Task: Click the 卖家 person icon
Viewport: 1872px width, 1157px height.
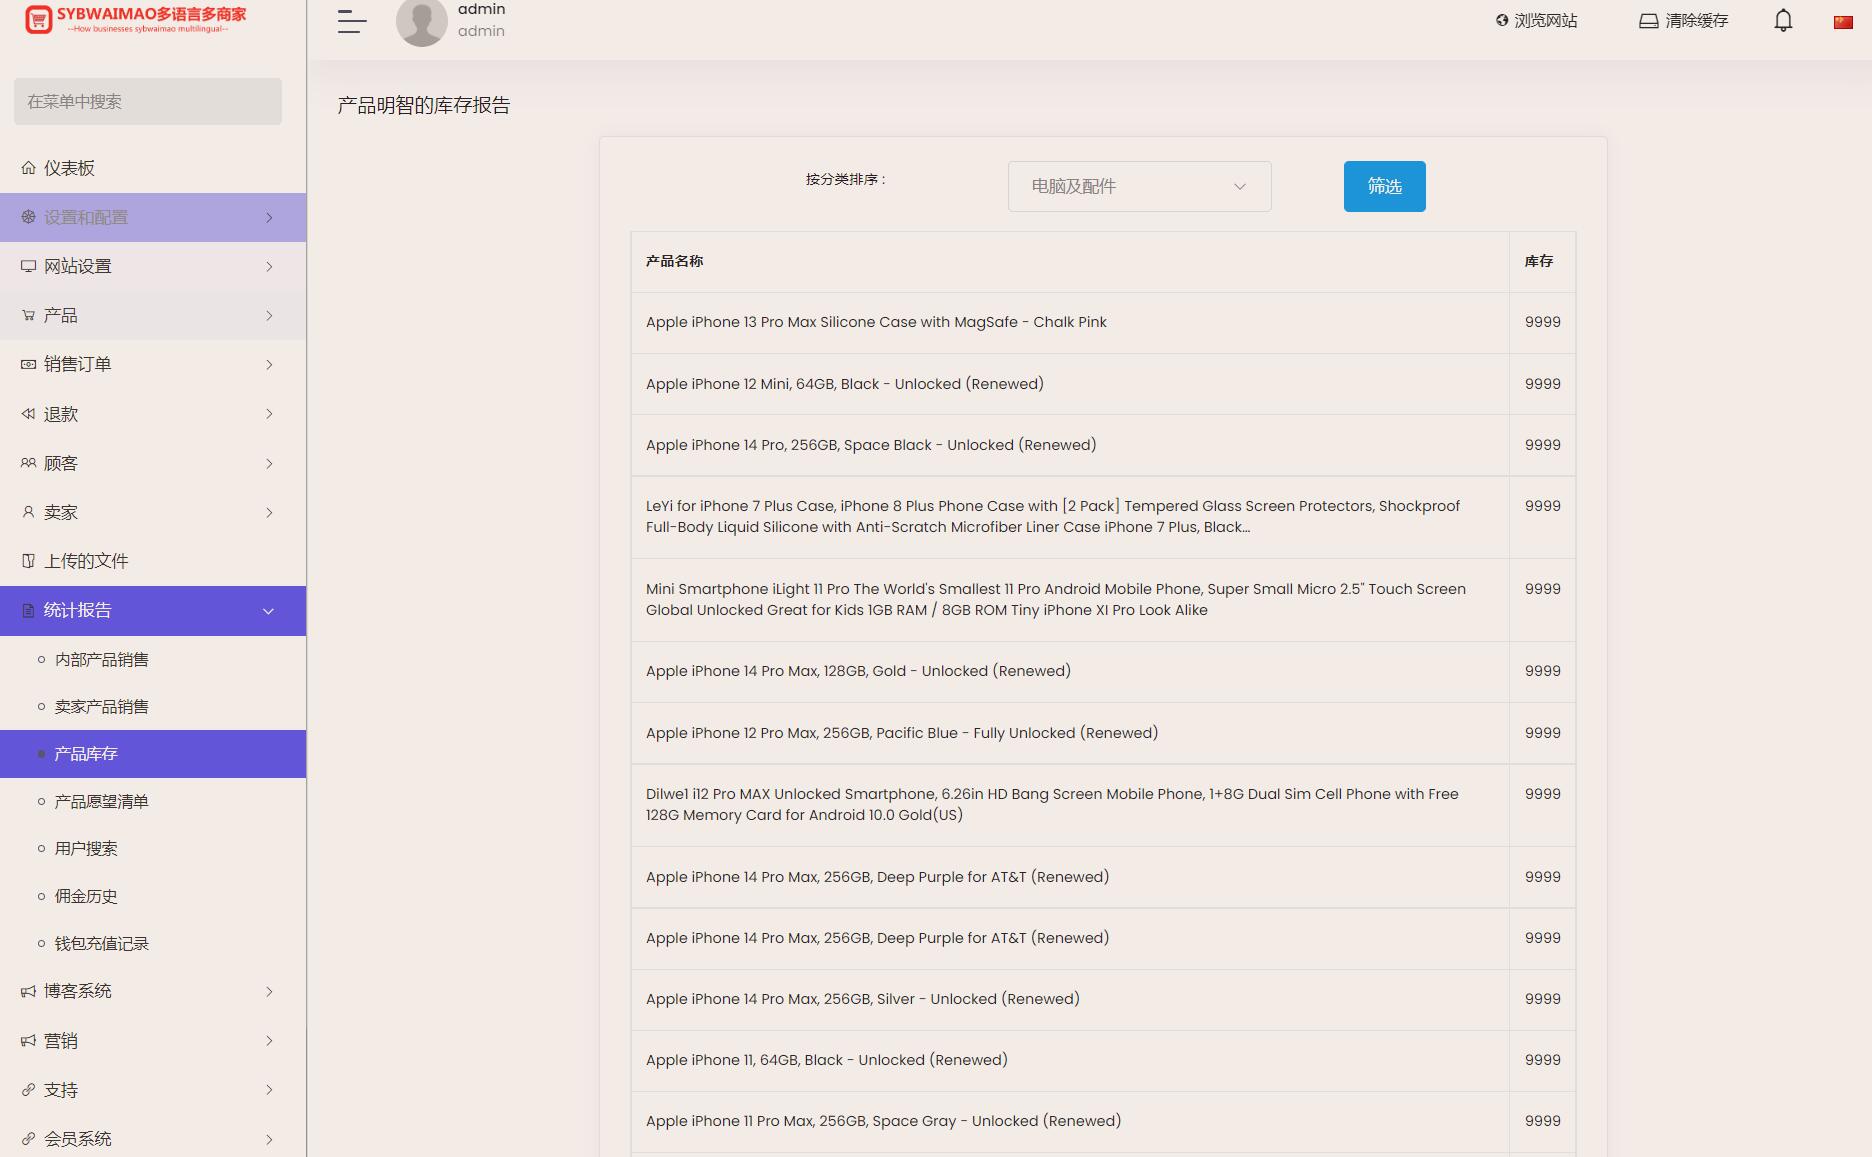Action: tap(28, 512)
